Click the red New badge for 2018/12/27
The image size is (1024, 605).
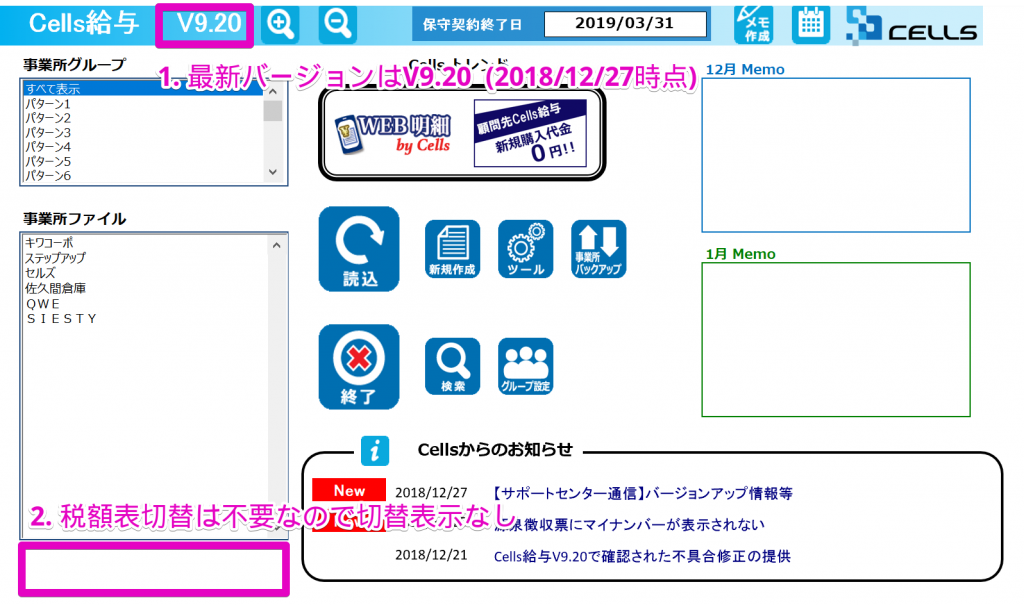pos(349,491)
